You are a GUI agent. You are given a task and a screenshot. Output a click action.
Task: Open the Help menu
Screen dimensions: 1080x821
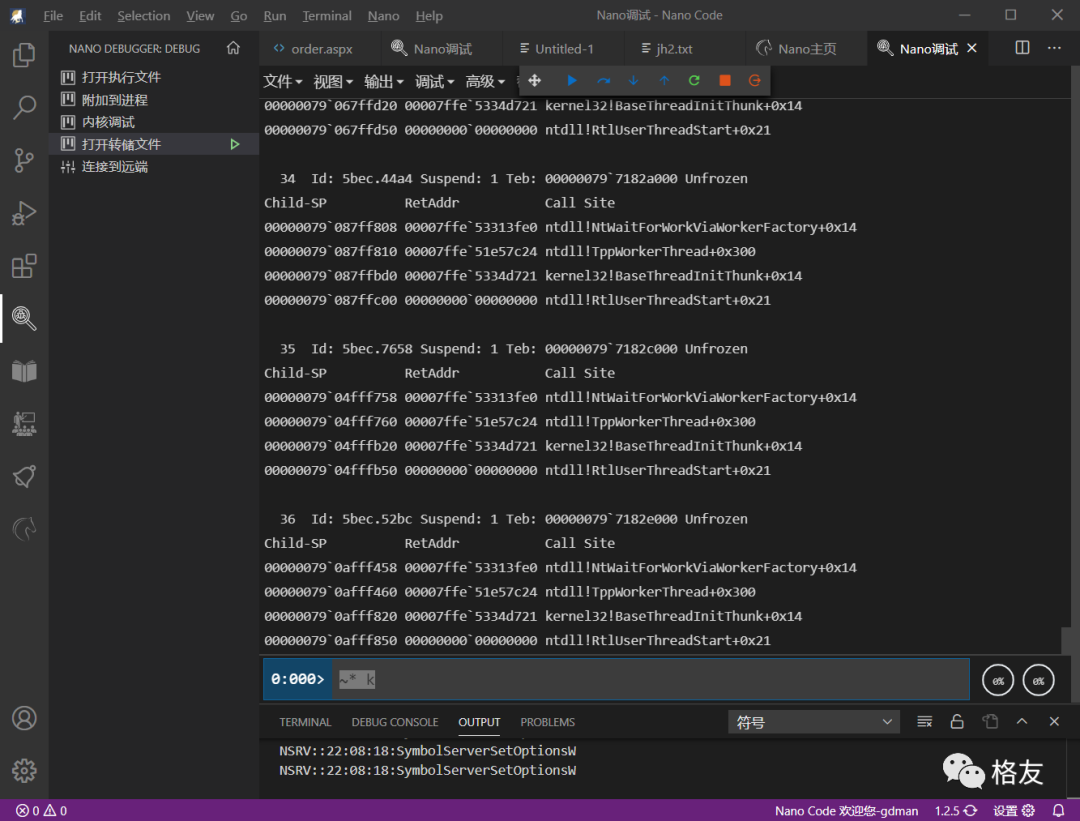pyautogui.click(x=428, y=15)
